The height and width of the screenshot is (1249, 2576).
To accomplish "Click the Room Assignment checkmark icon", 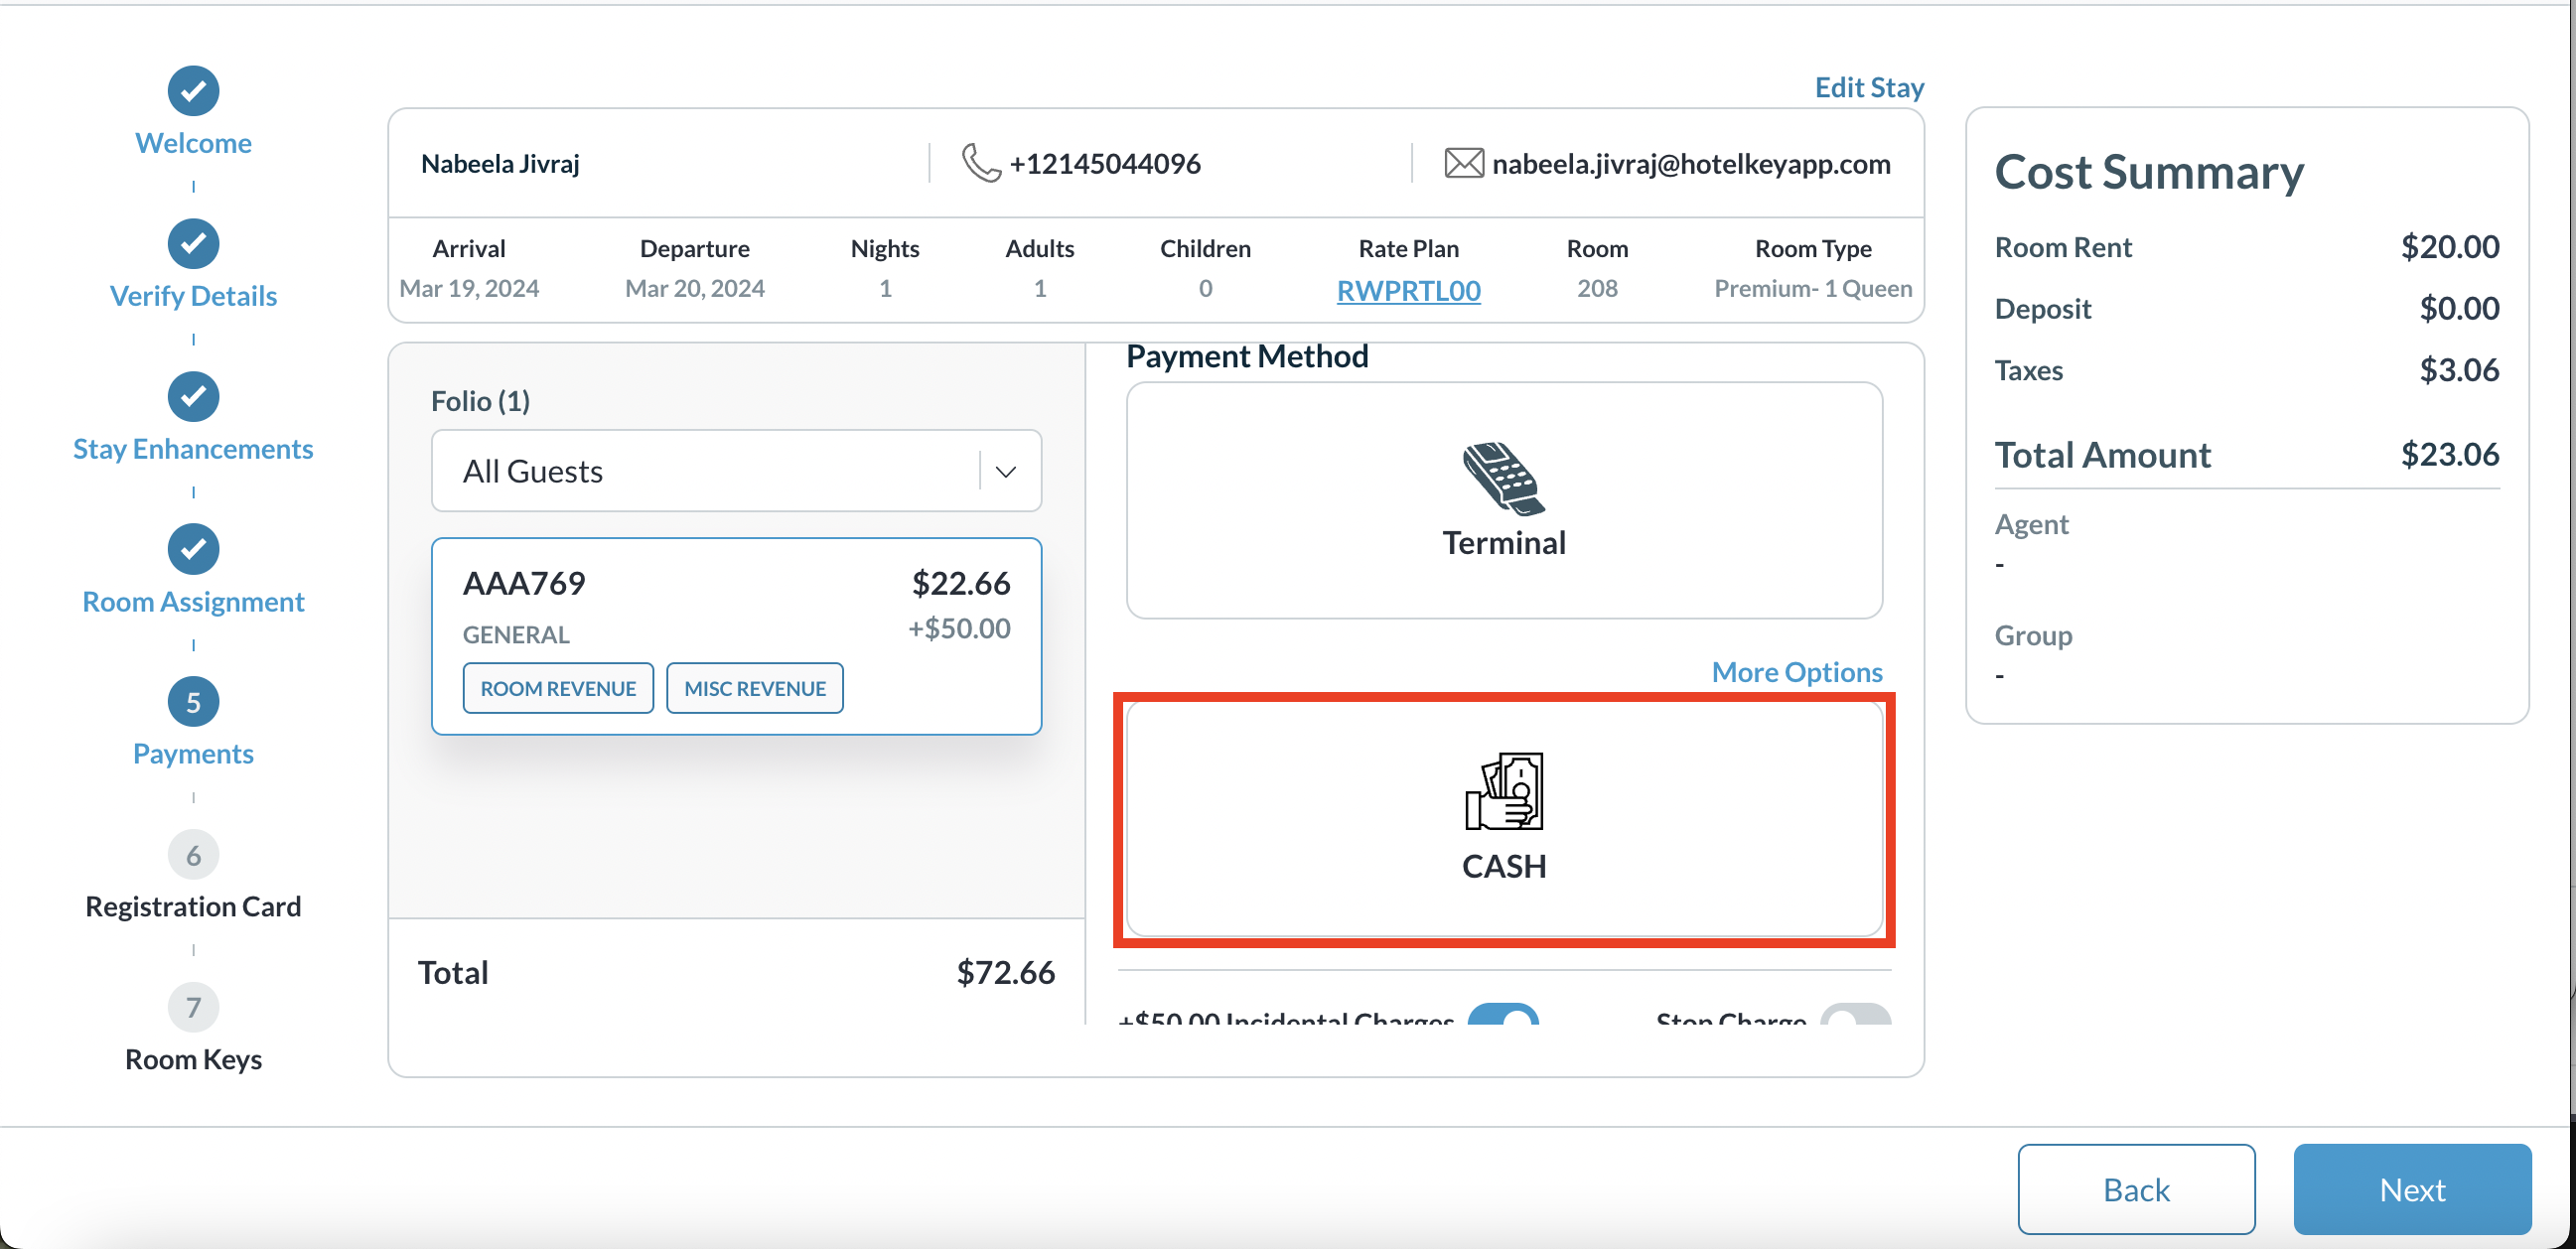I will [x=193, y=549].
